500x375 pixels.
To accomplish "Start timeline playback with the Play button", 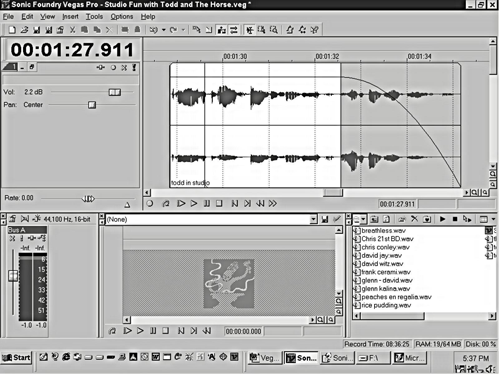I will pyautogui.click(x=194, y=203).
